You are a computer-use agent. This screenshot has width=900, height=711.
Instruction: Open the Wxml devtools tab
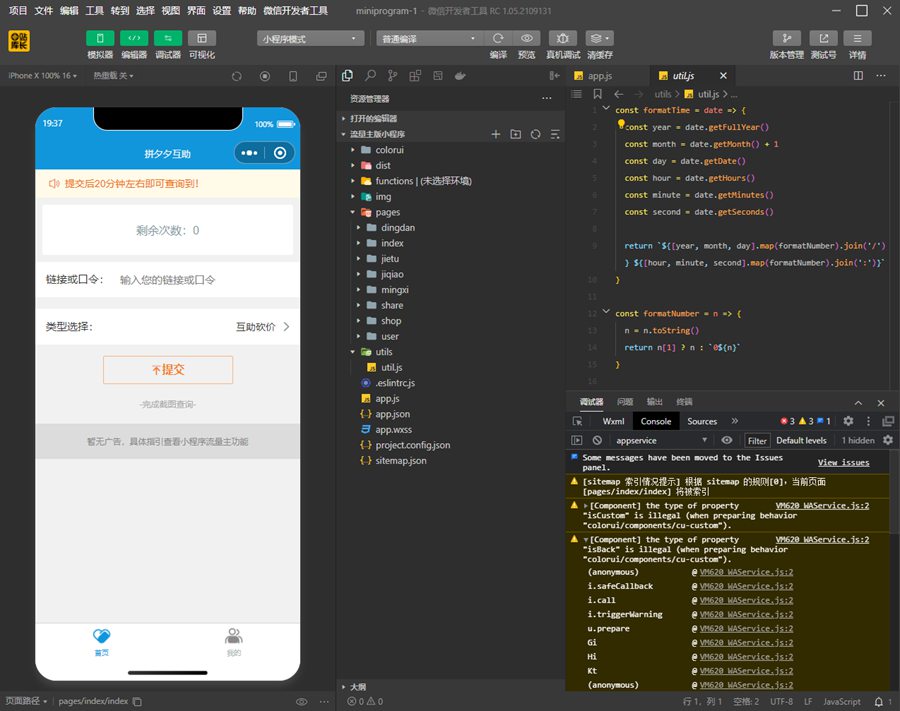coord(613,421)
